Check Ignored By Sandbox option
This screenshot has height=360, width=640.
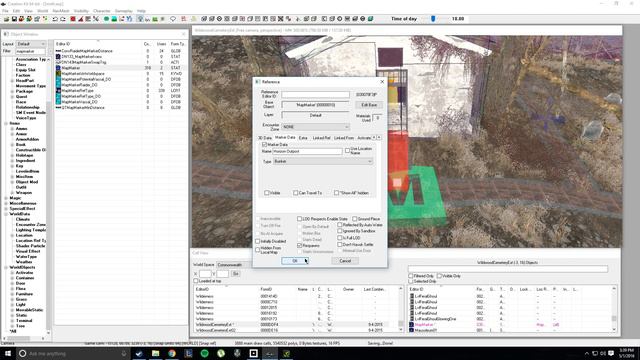(x=340, y=231)
